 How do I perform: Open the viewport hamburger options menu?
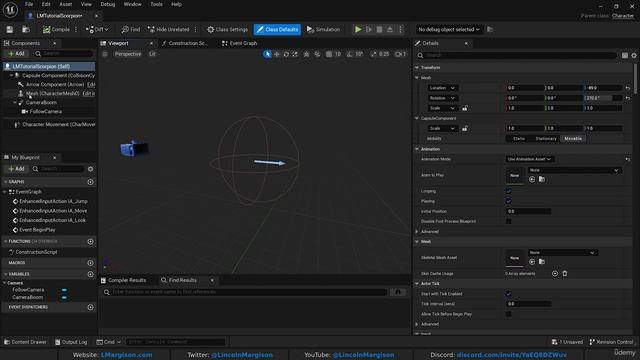click(x=105, y=54)
